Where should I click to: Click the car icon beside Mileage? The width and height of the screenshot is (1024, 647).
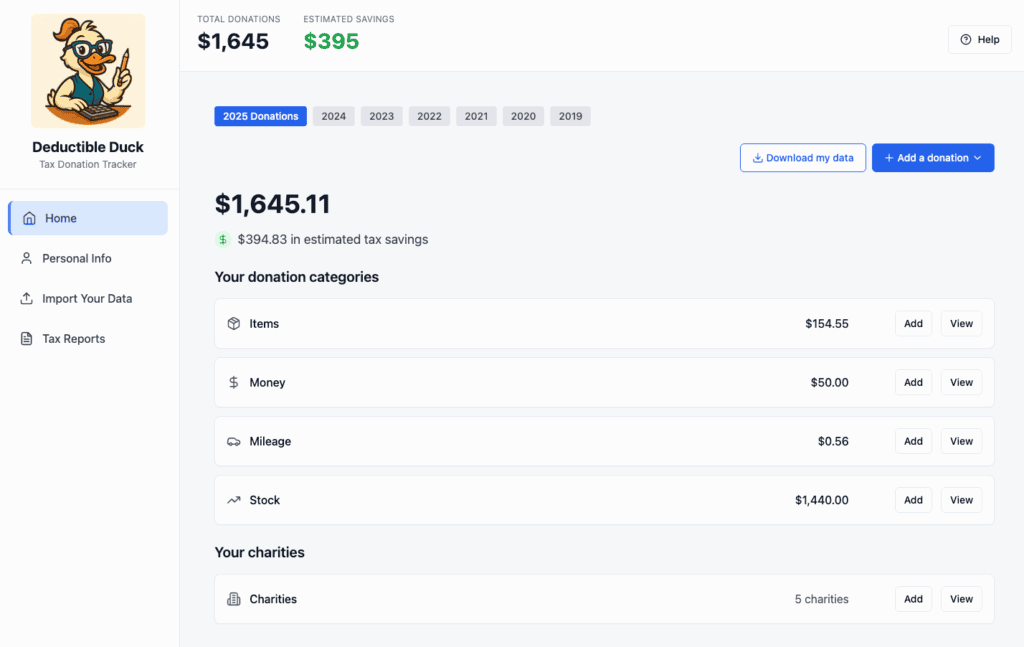click(234, 442)
